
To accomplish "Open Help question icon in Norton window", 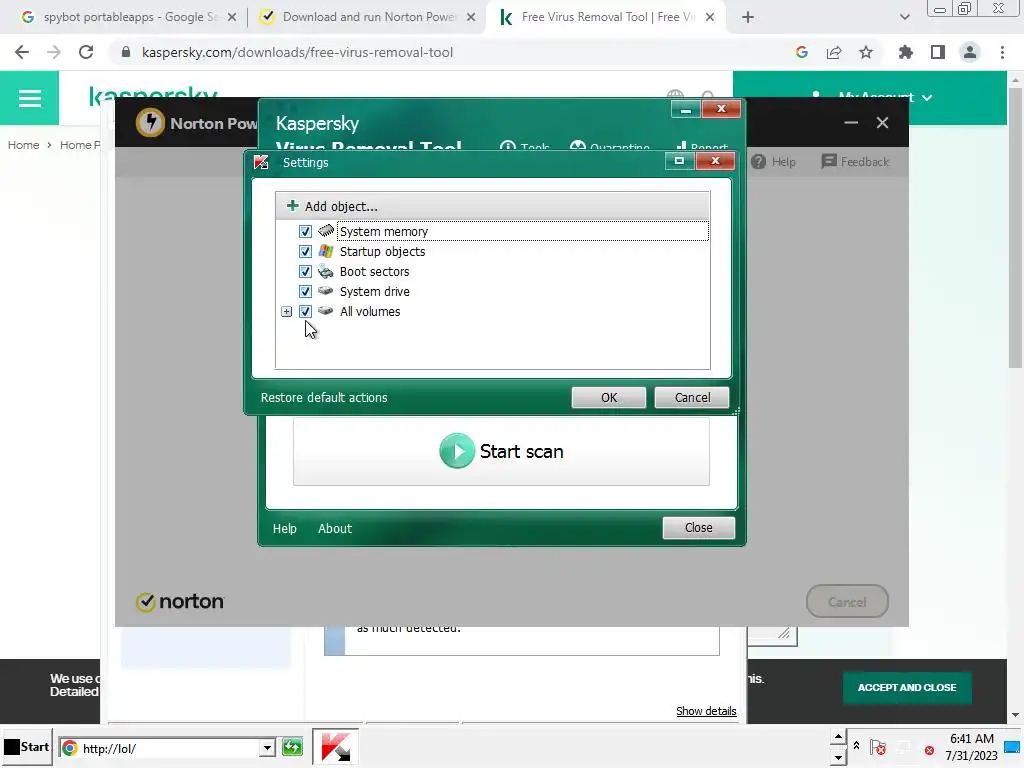I will (x=758, y=161).
